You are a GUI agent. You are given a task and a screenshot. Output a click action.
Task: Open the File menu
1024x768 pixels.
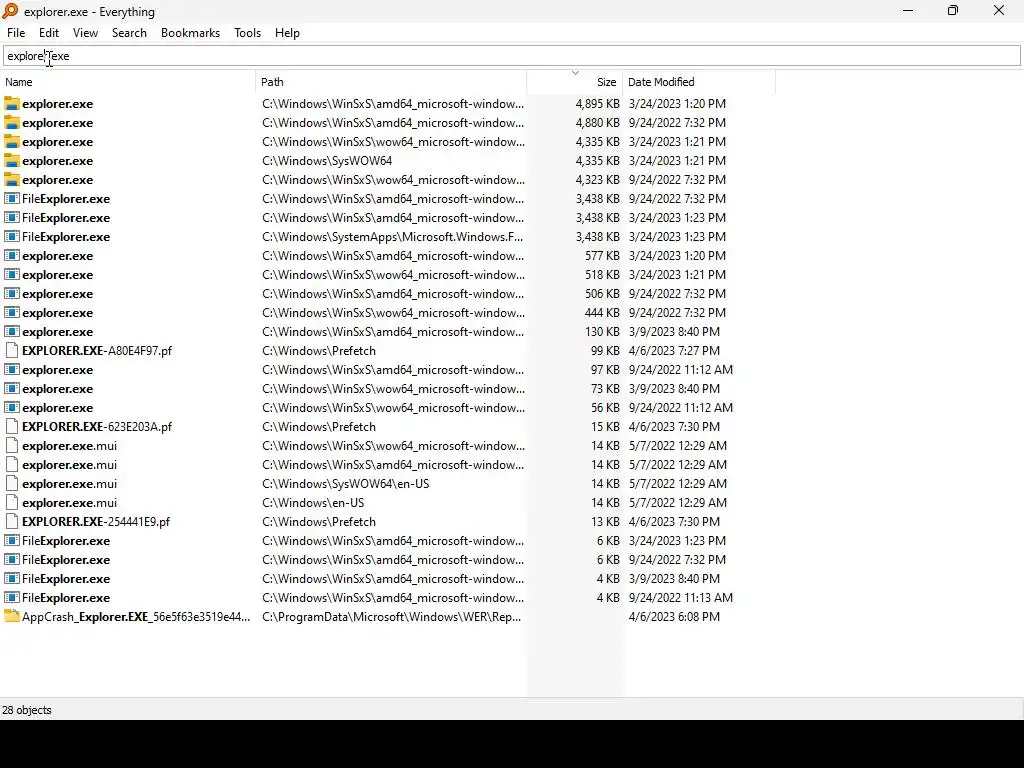[x=16, y=33]
